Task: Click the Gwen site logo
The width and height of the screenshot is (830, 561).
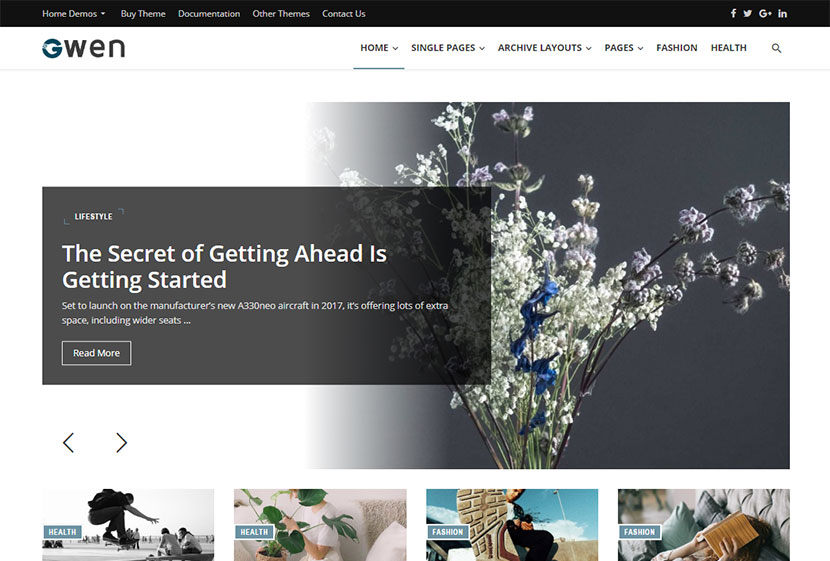Action: [84, 48]
